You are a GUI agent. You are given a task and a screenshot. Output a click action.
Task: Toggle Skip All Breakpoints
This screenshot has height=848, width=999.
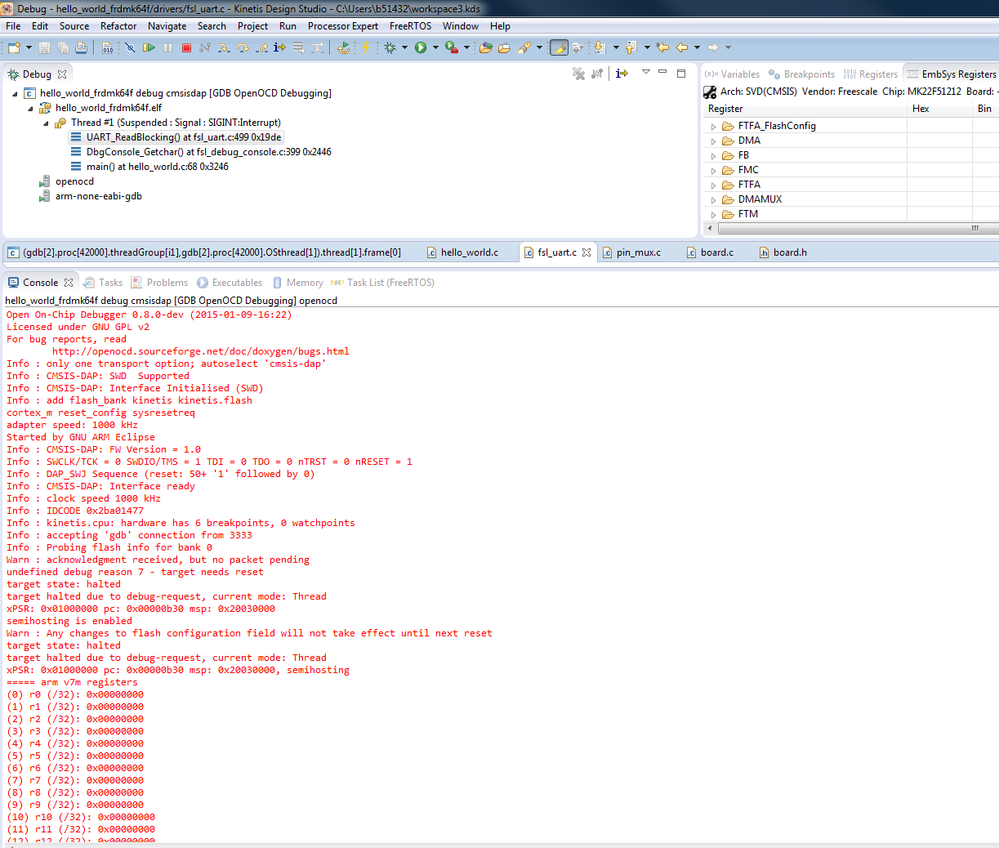pos(130,48)
